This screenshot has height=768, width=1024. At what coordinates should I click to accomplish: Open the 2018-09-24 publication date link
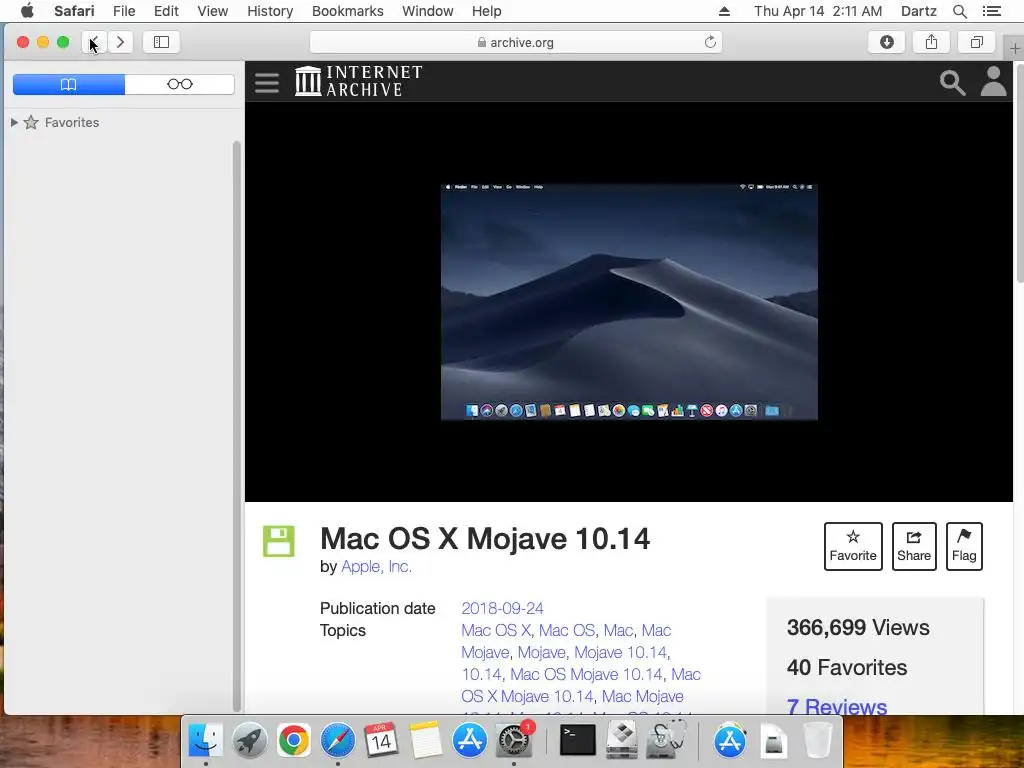[502, 608]
